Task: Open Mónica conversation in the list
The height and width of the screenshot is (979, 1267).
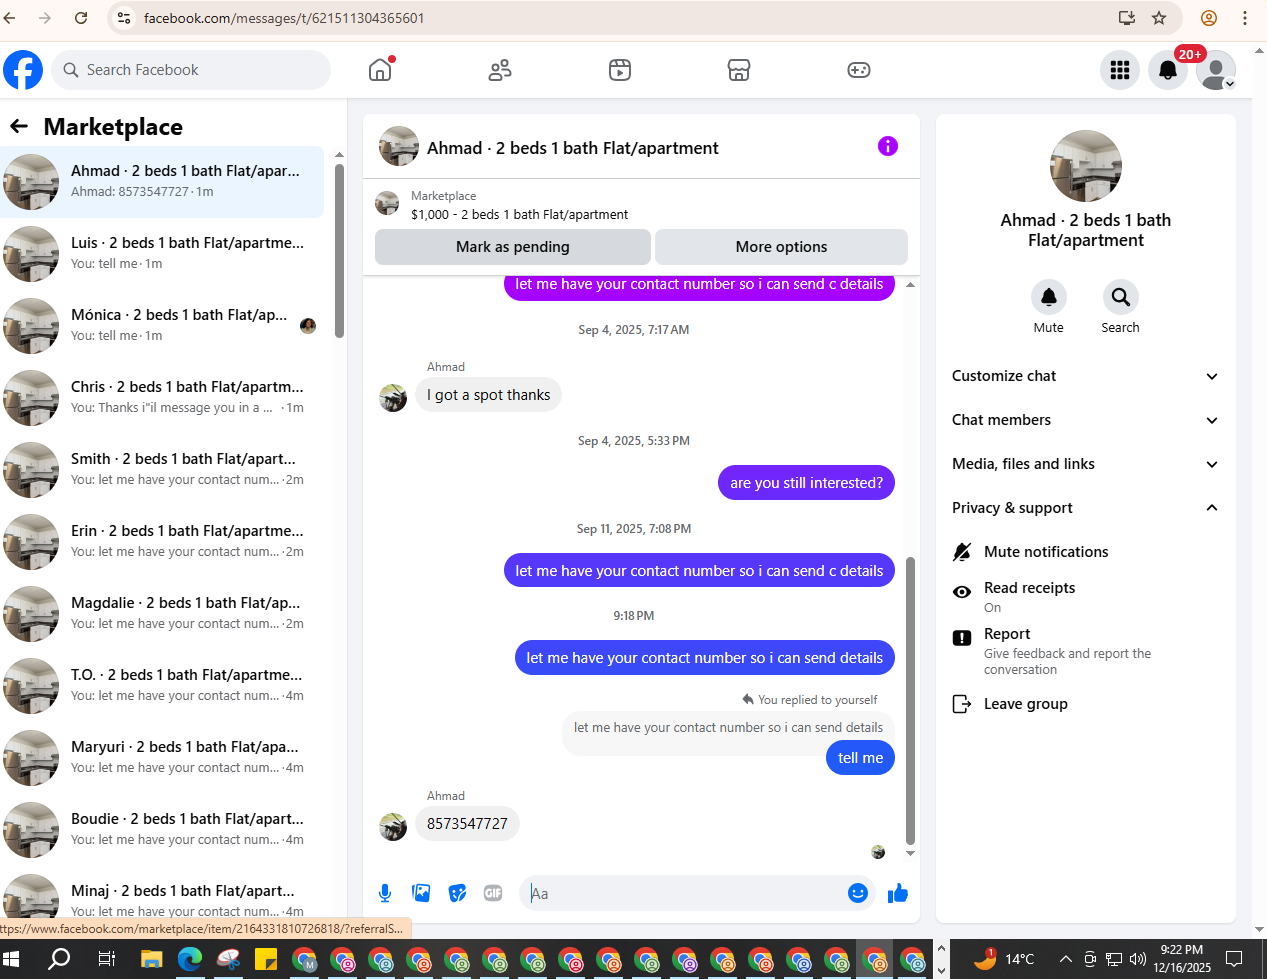Action: pyautogui.click(x=162, y=325)
